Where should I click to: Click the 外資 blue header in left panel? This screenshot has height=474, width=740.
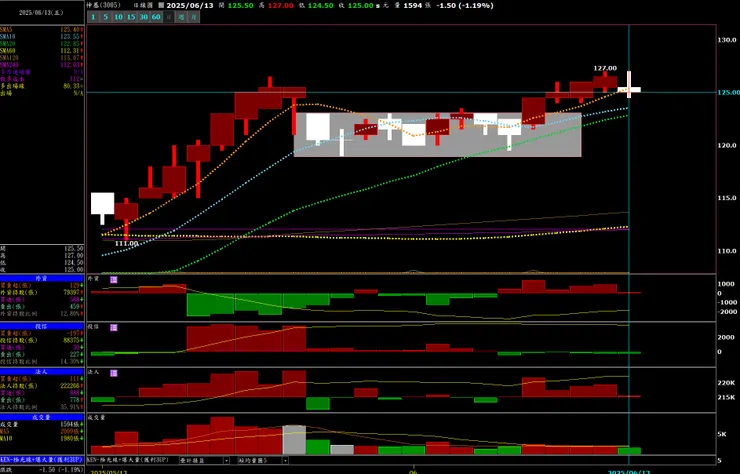pos(42,279)
